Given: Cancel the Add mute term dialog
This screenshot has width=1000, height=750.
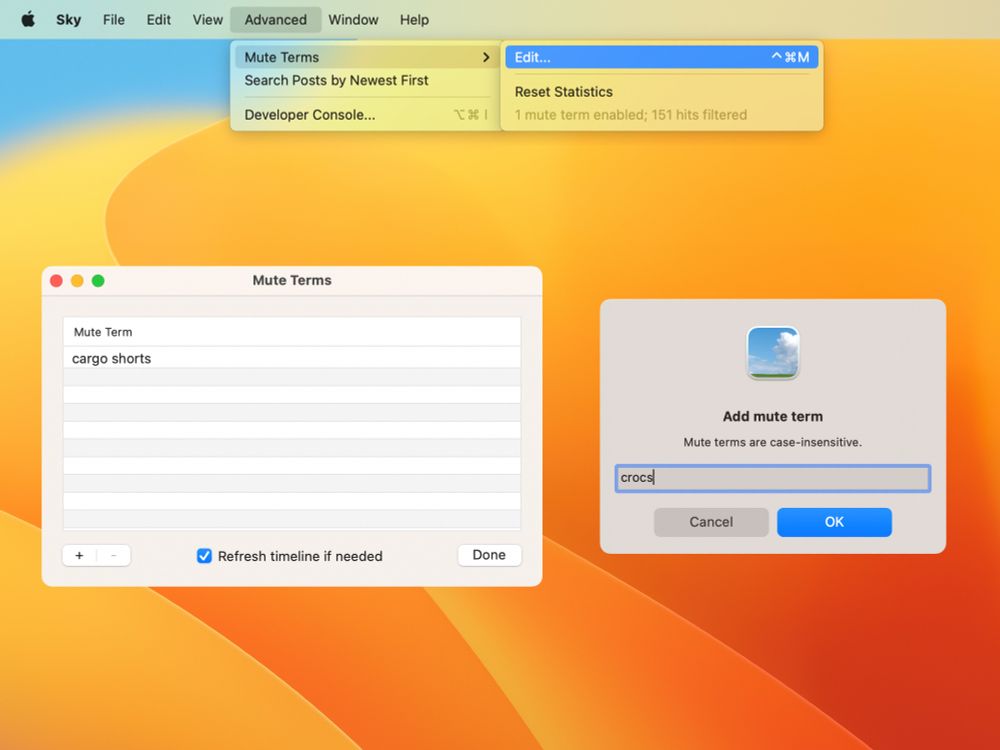Looking at the screenshot, I should click(710, 522).
